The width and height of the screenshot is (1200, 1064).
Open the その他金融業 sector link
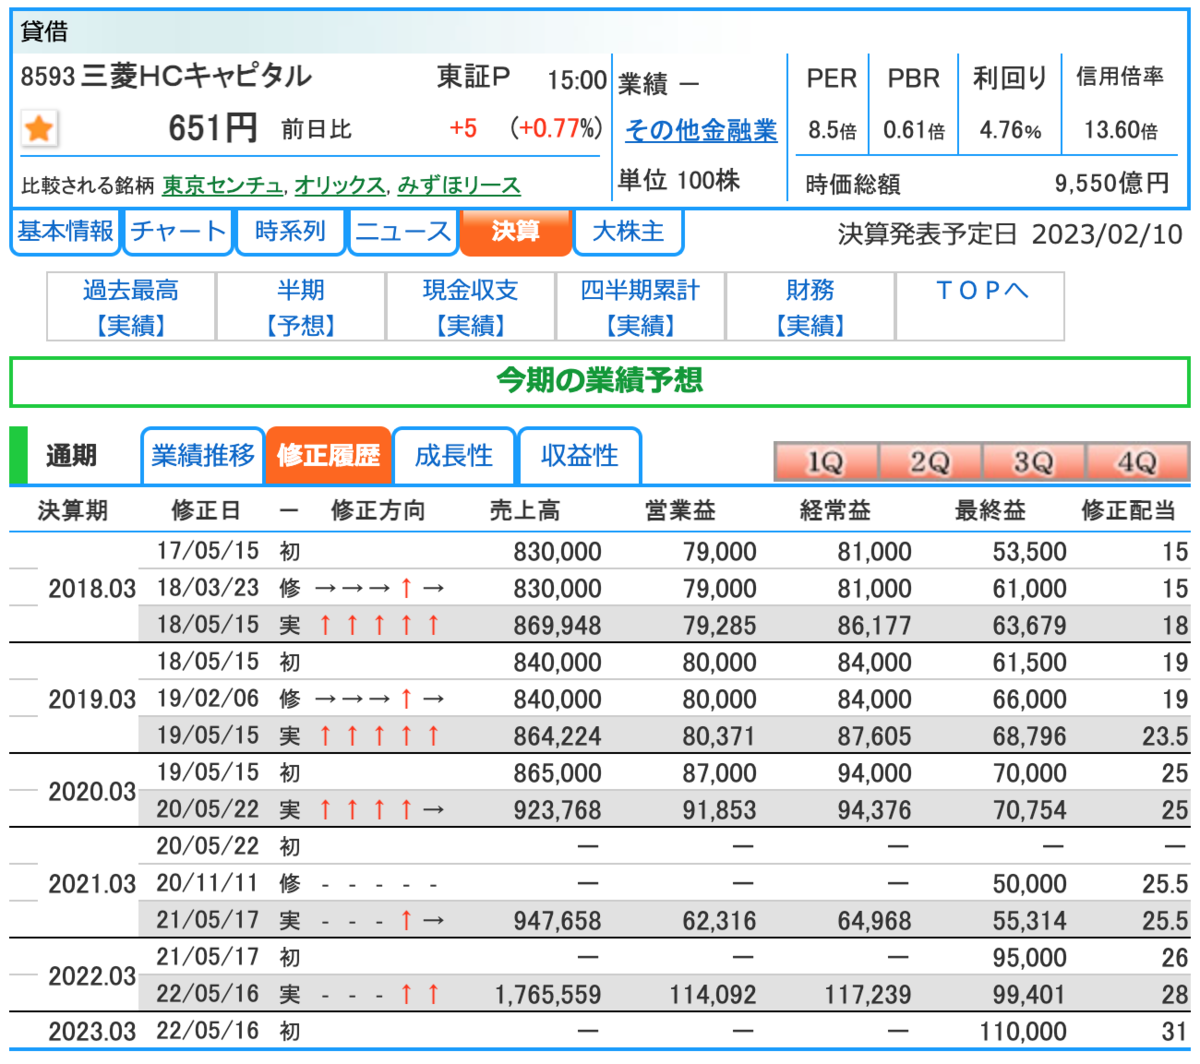point(701,130)
